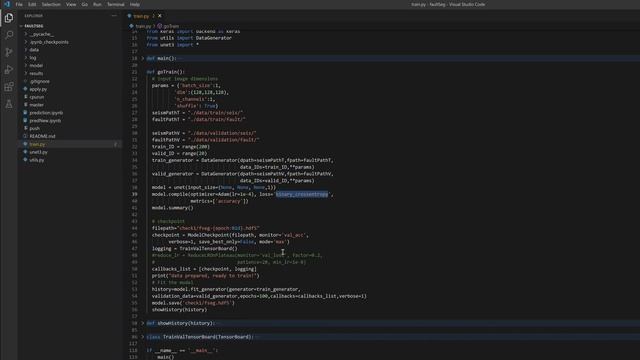This screenshot has width=640, height=360.
Task: Open the Testing flask view
Action: [9, 104]
